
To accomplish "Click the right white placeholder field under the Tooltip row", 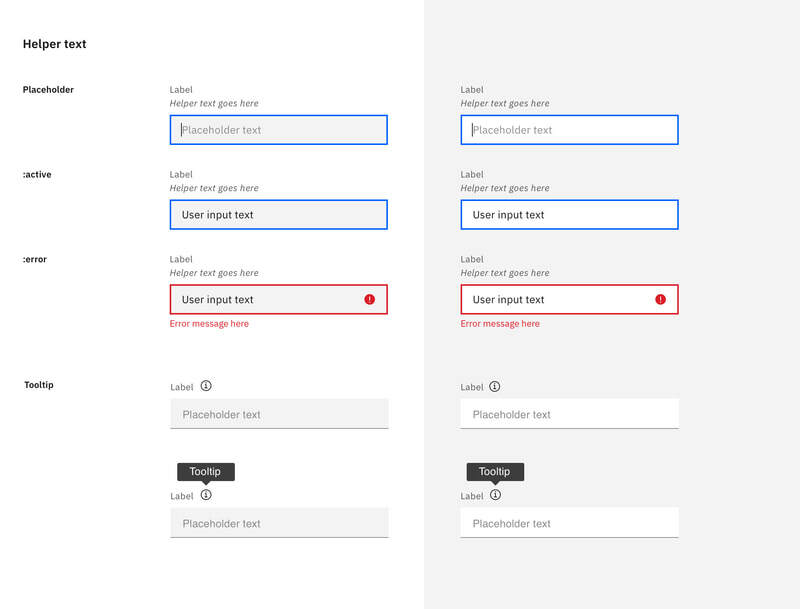I will point(569,414).
